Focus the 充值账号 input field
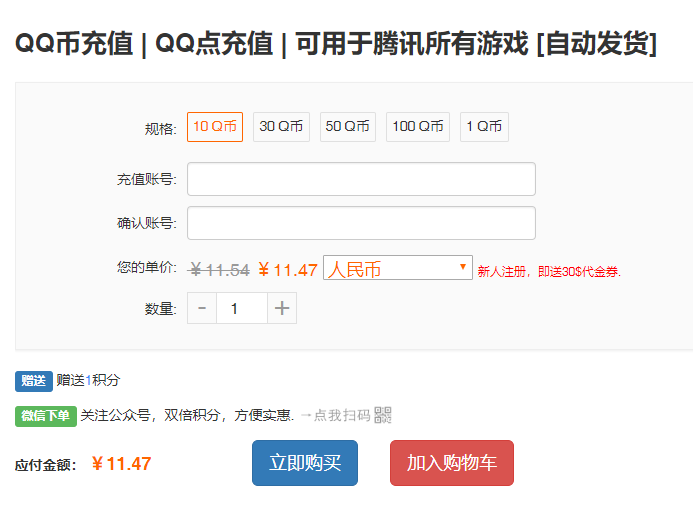This screenshot has width=693, height=507. point(361,179)
